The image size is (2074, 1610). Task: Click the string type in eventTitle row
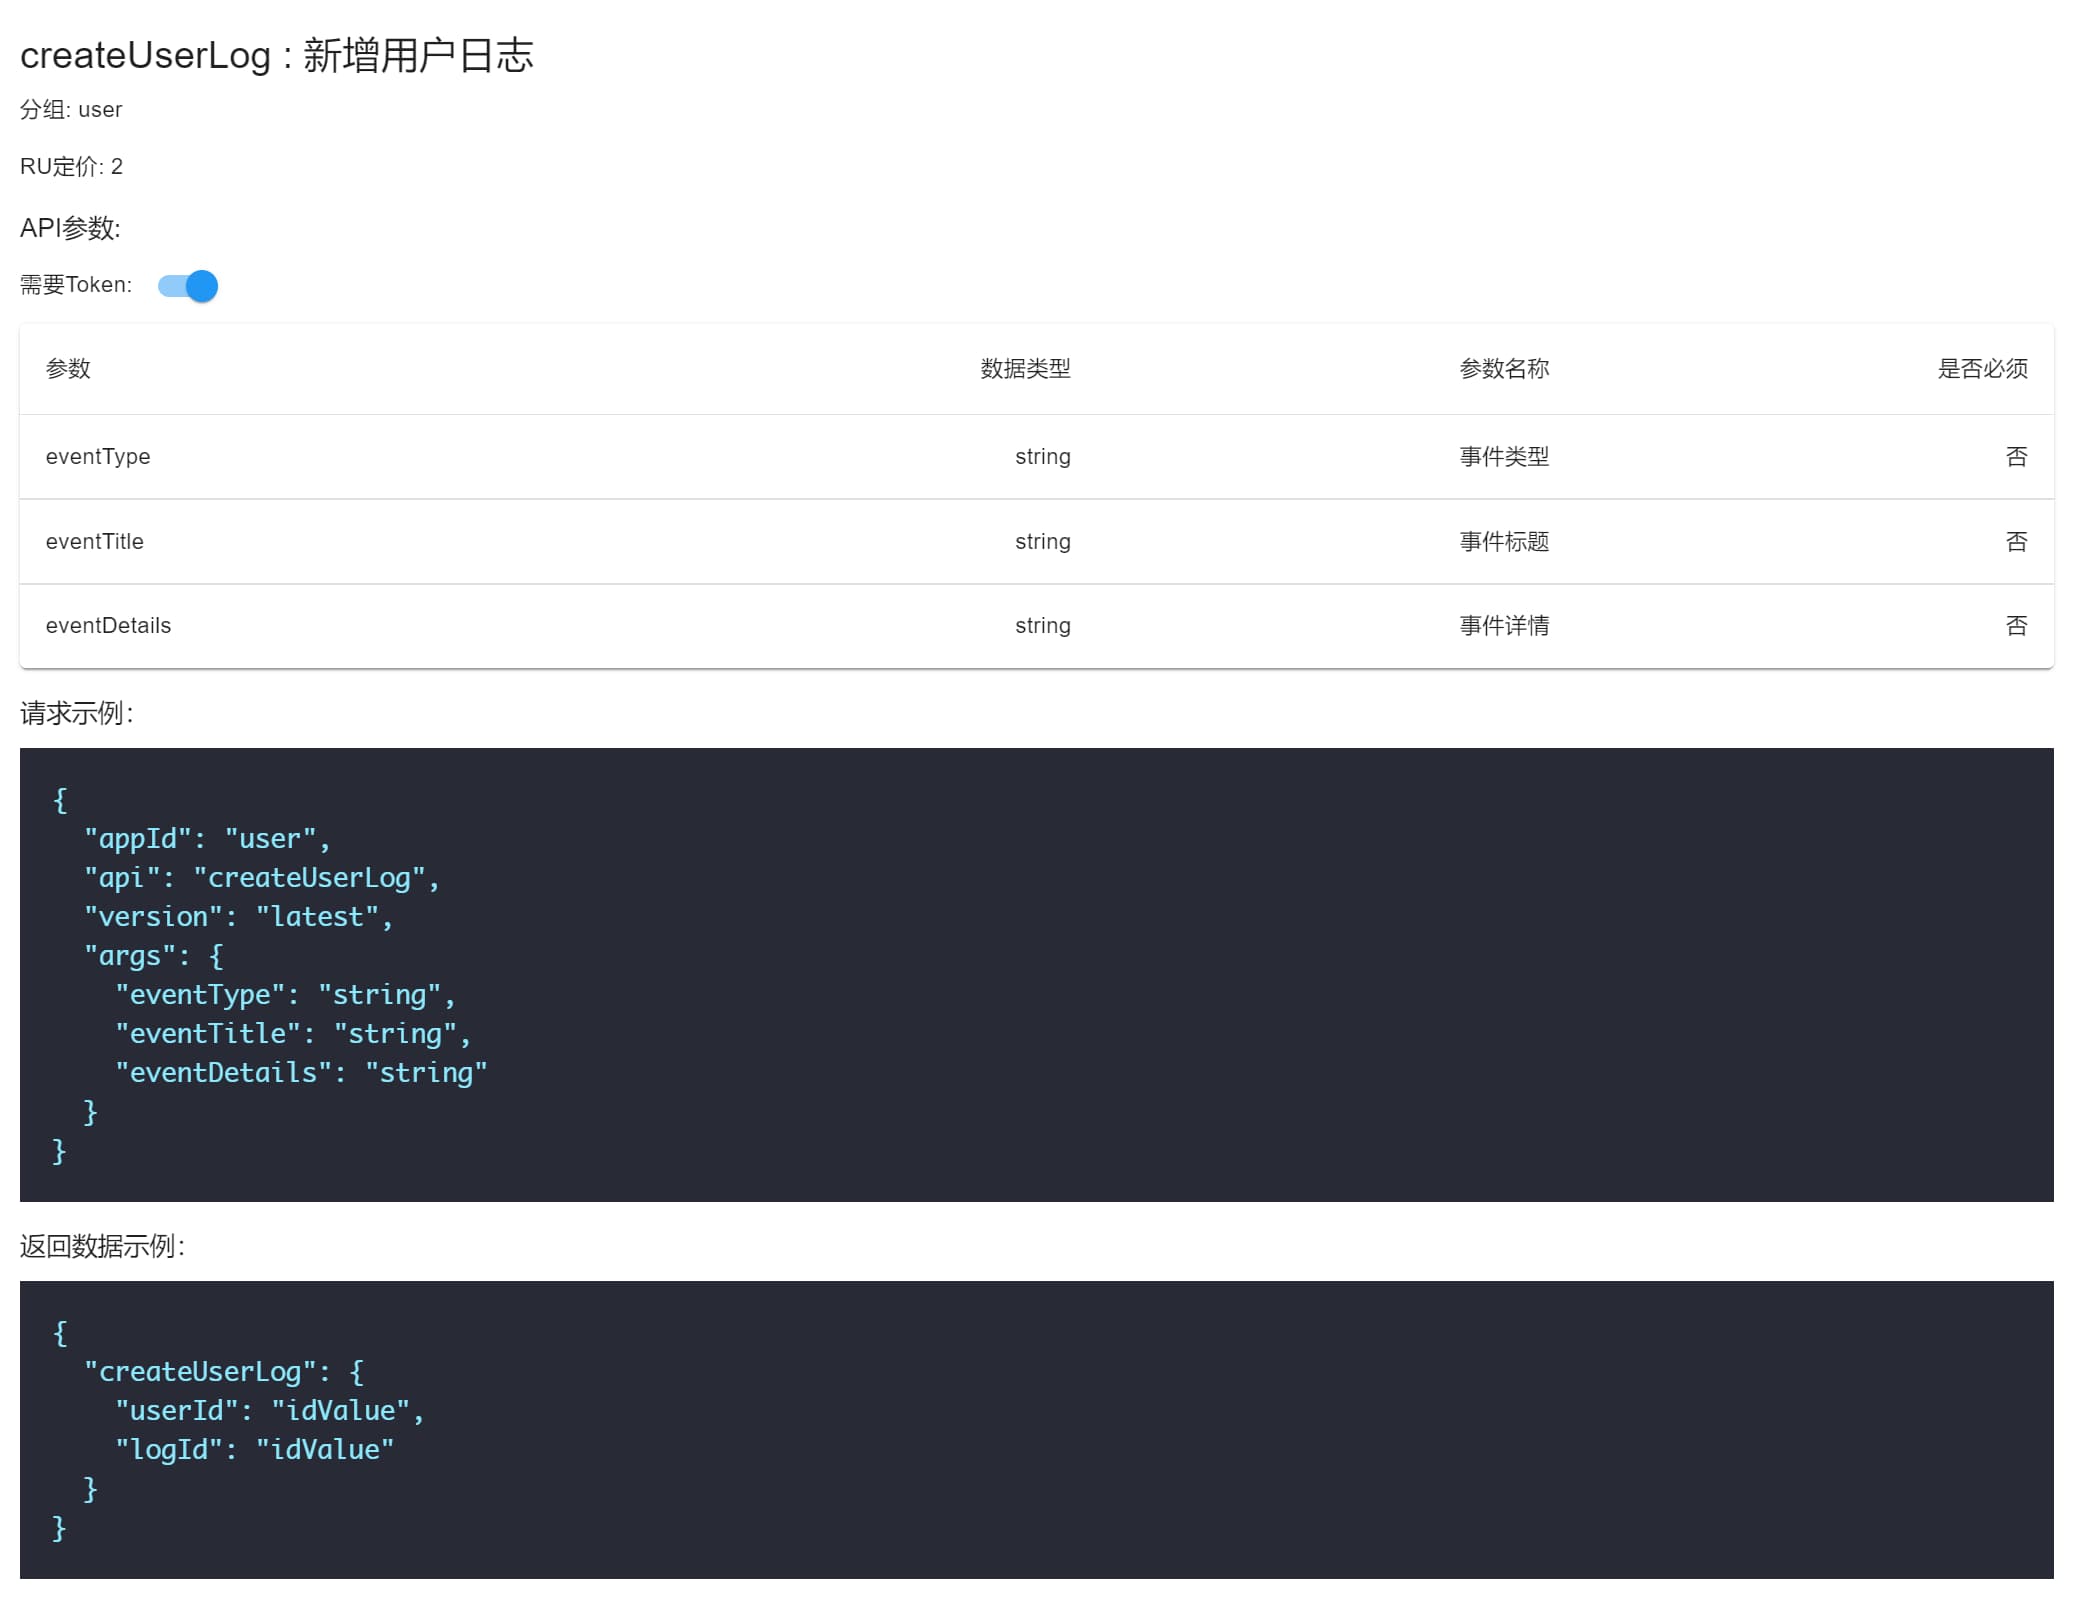click(1042, 542)
